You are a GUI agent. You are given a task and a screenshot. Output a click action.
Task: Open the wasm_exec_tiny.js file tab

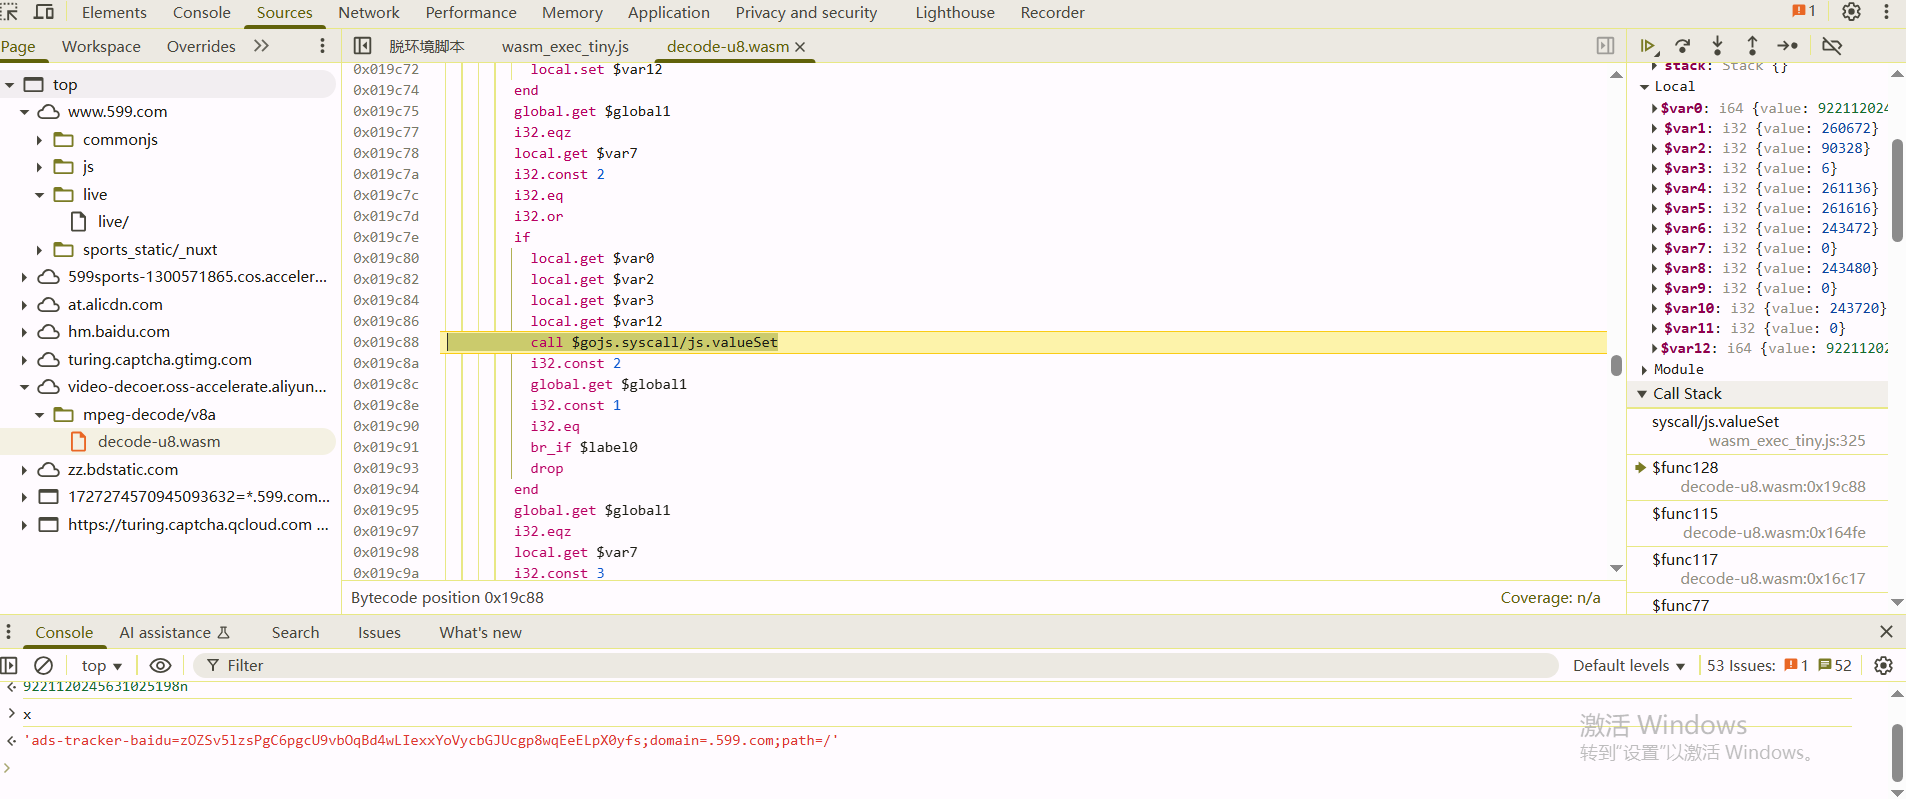565,47
